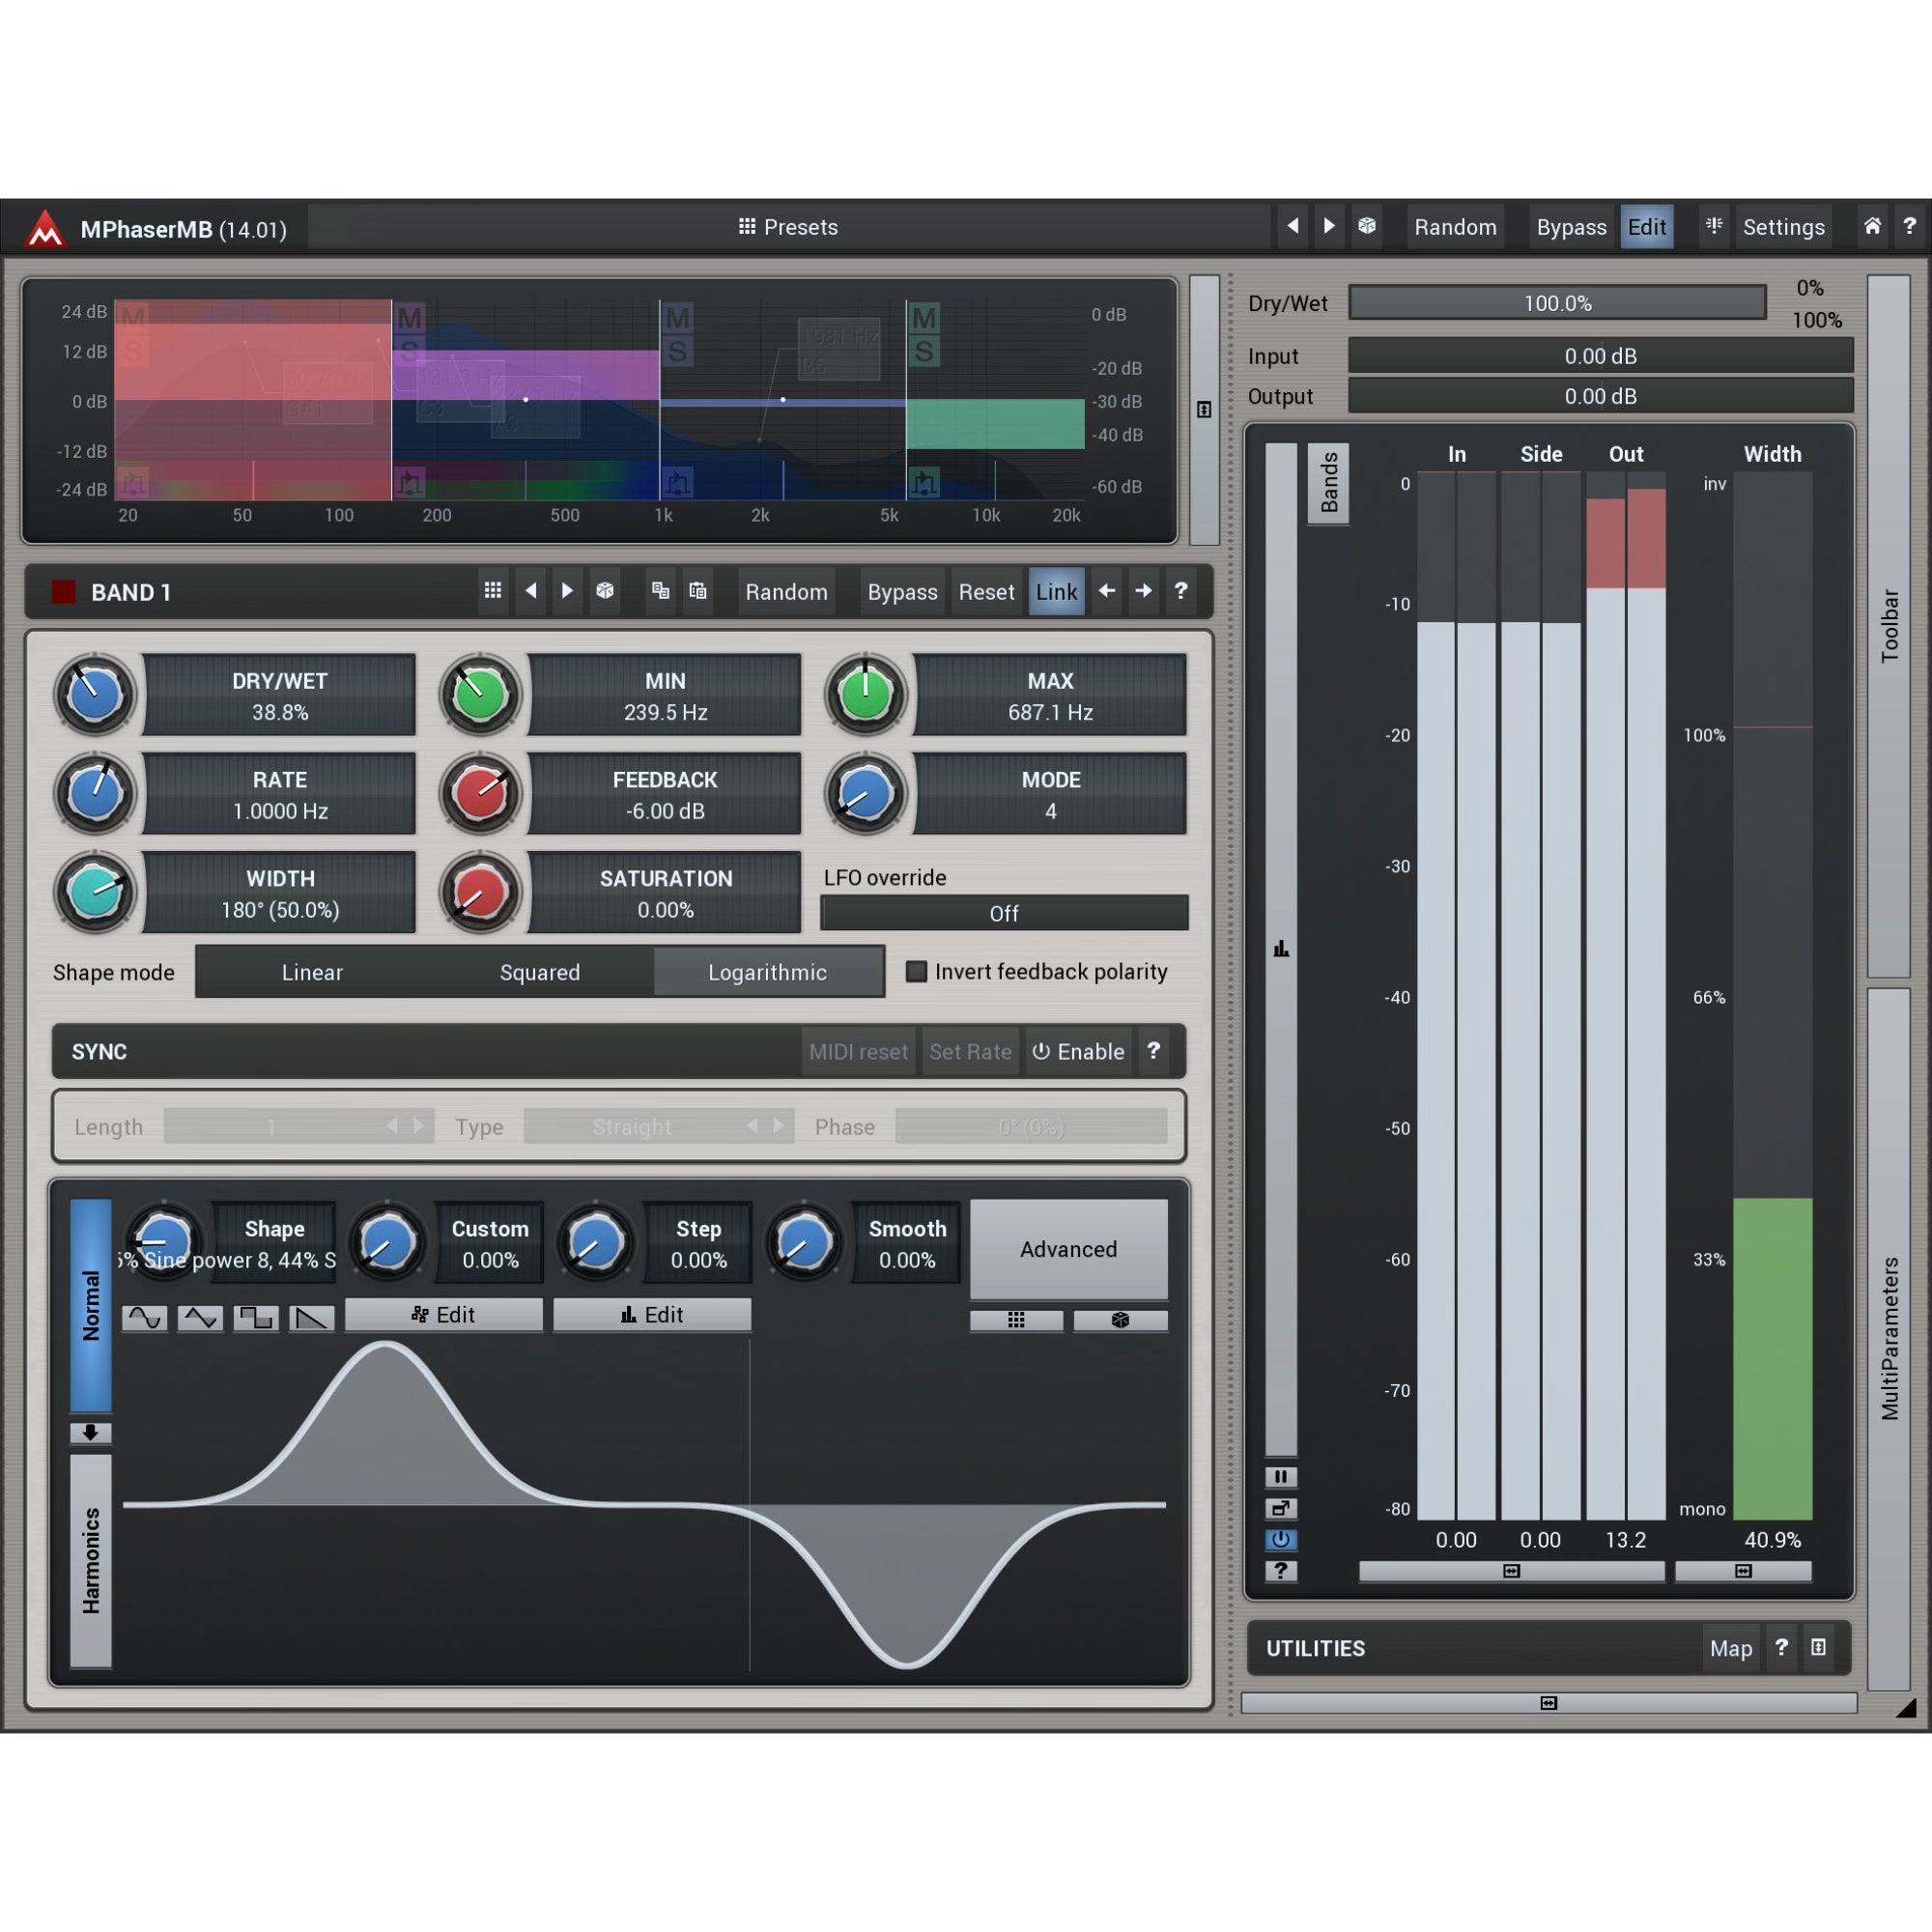Switch to Normal LFO tab
Screen dimensions: 1932x1932
91,1305
